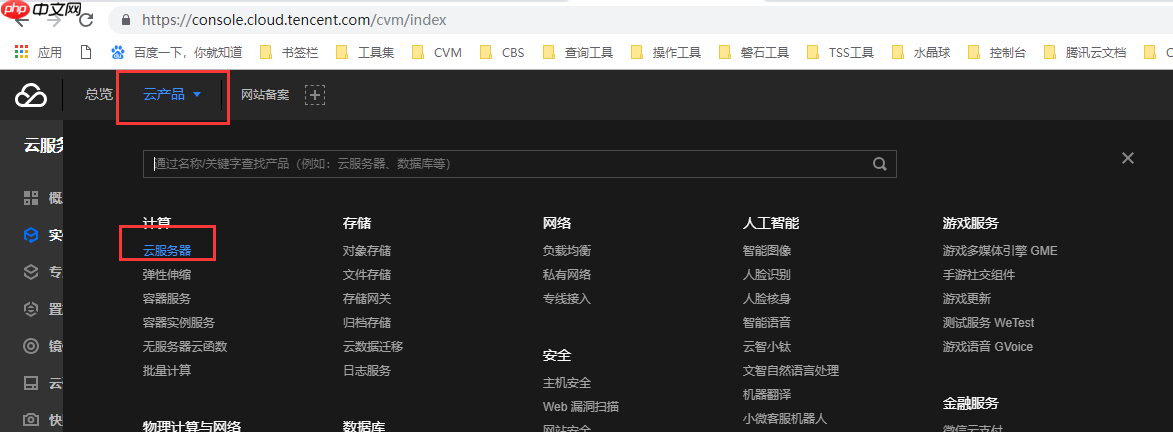Click the browser reload icon

coord(86,20)
